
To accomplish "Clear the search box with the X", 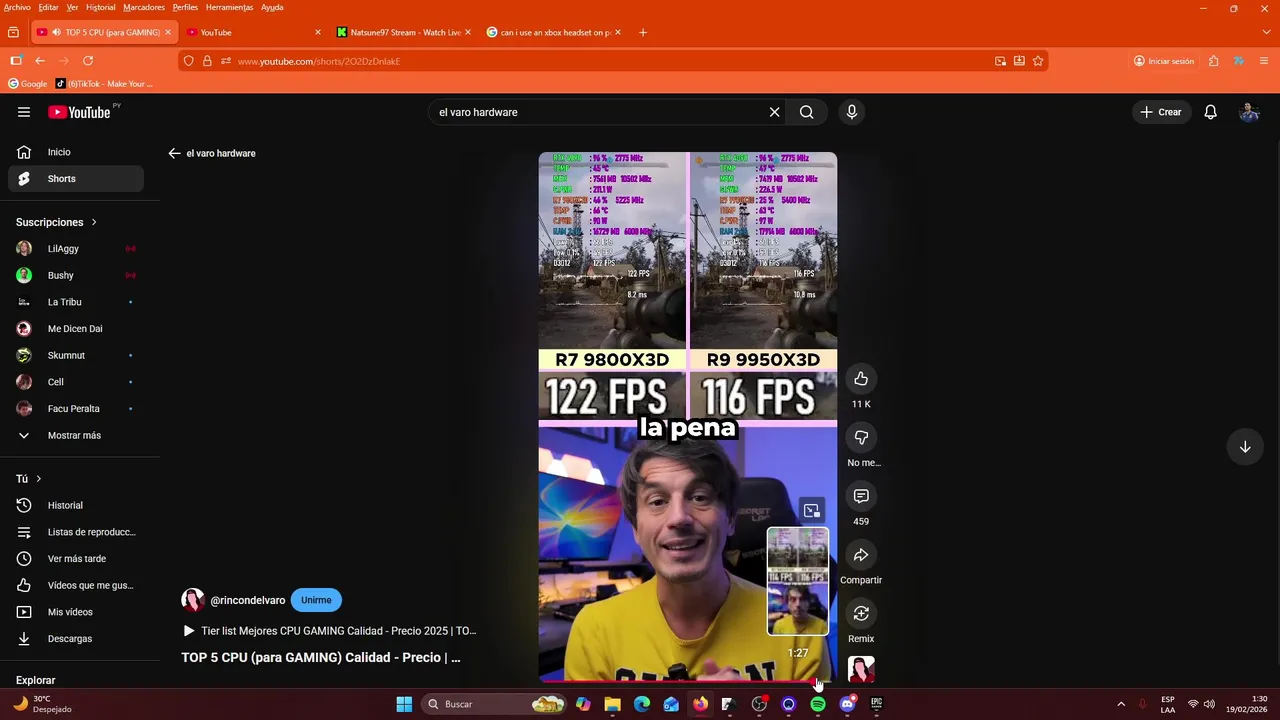I will [x=774, y=112].
